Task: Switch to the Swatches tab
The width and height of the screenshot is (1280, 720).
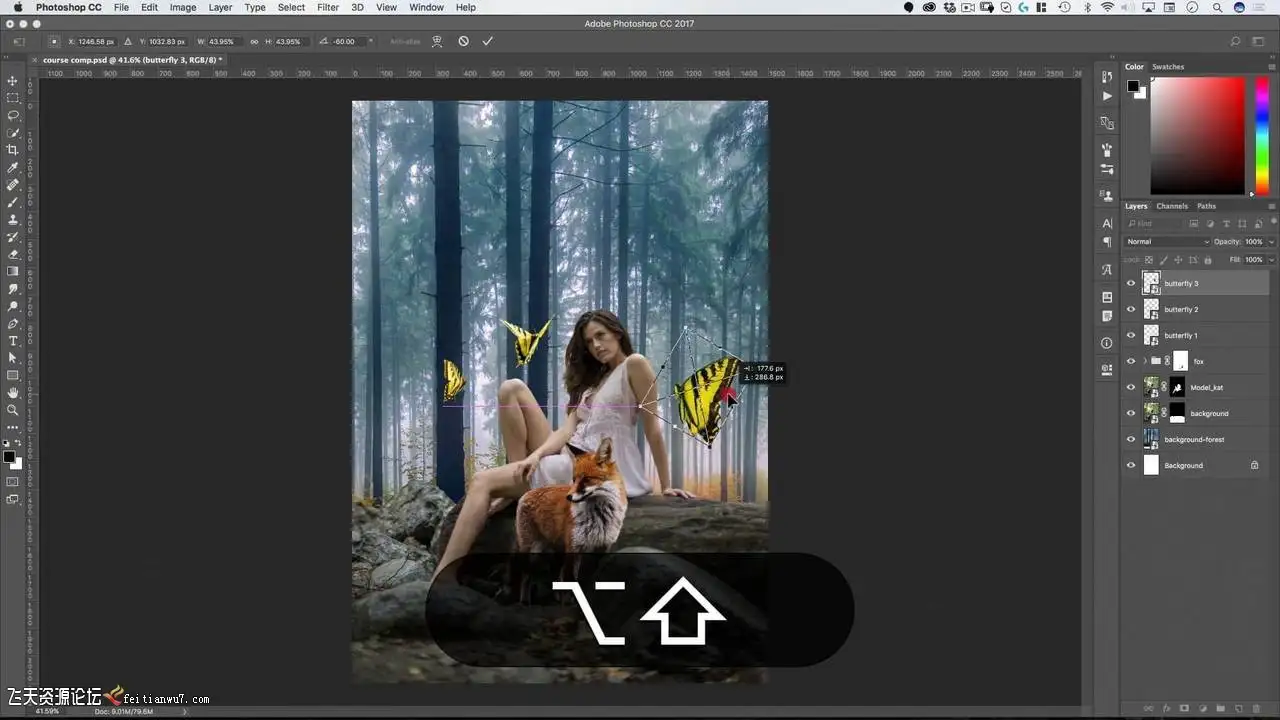Action: coord(1168,67)
